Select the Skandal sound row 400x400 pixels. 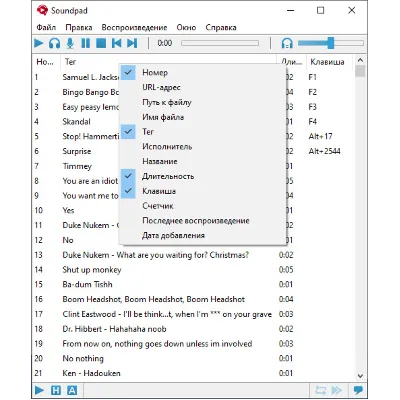point(76,122)
